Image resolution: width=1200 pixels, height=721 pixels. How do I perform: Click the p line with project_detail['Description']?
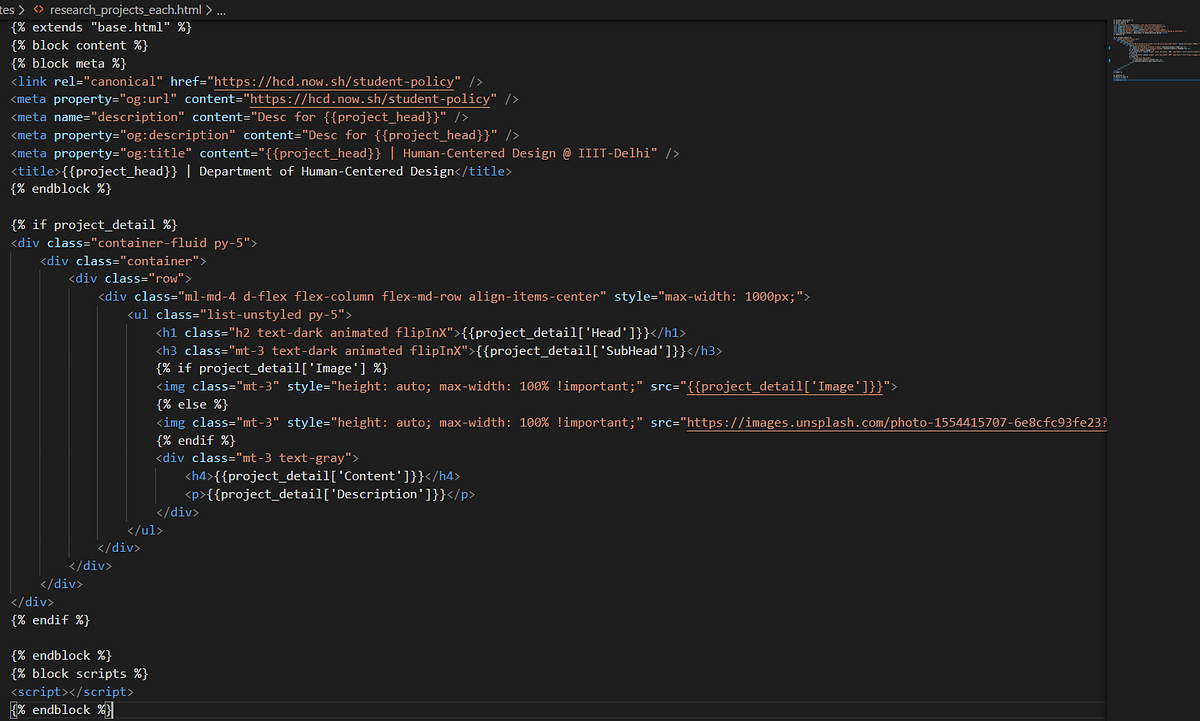point(330,495)
